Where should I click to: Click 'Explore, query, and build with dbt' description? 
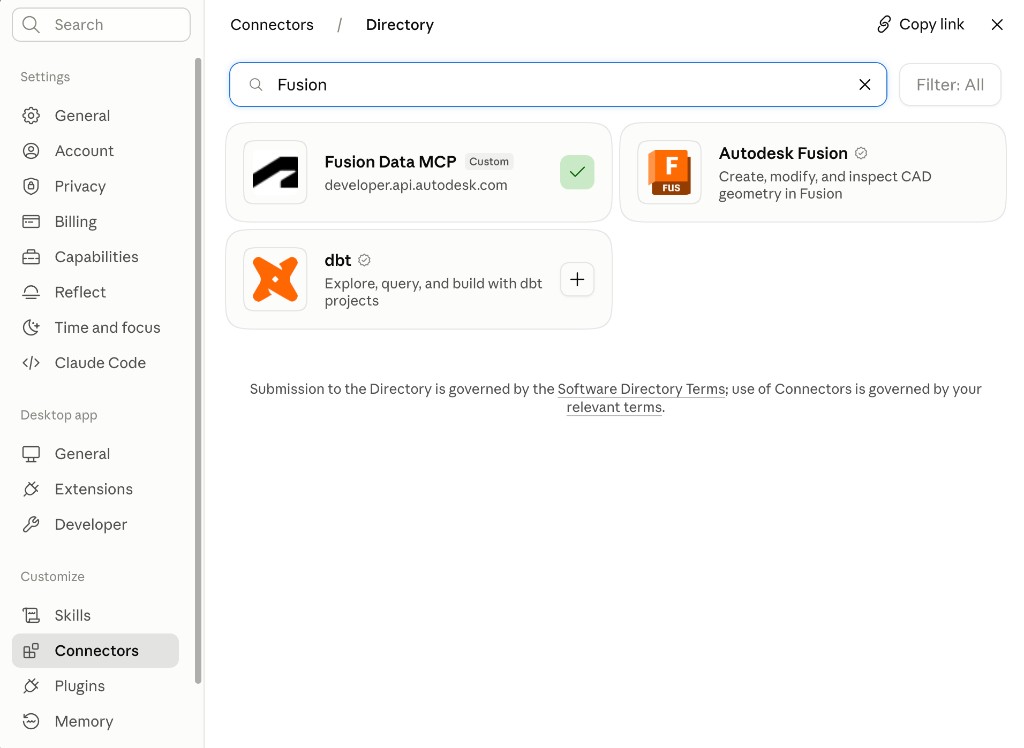pos(433,292)
